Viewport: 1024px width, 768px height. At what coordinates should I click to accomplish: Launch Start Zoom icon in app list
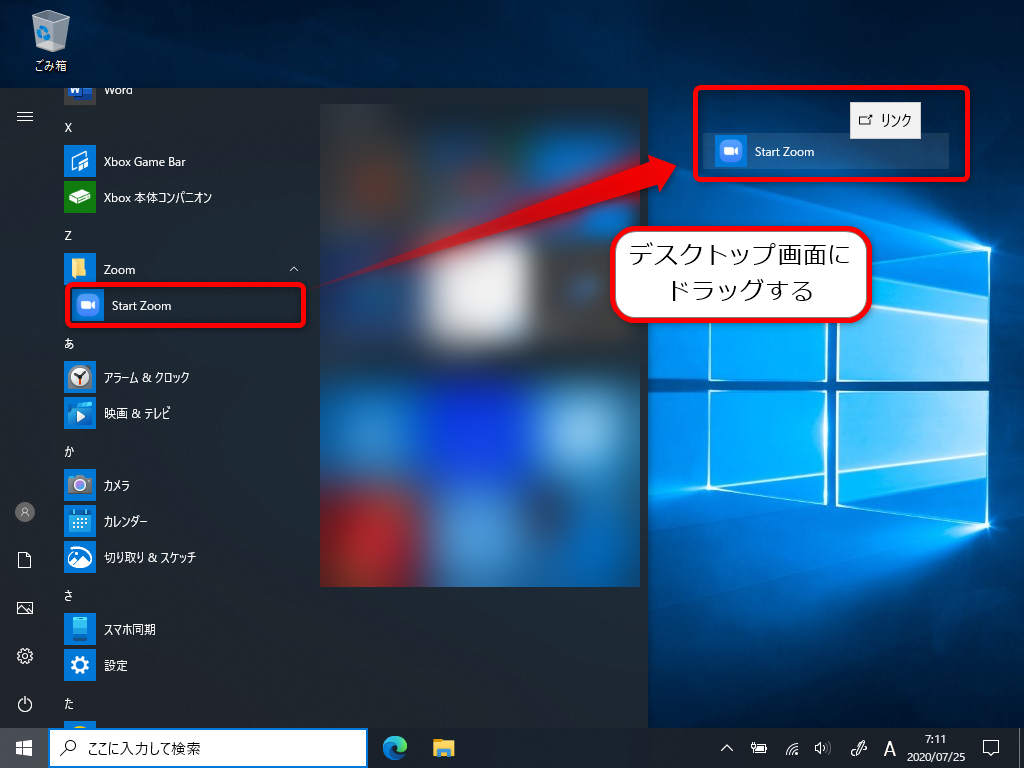tap(88, 305)
